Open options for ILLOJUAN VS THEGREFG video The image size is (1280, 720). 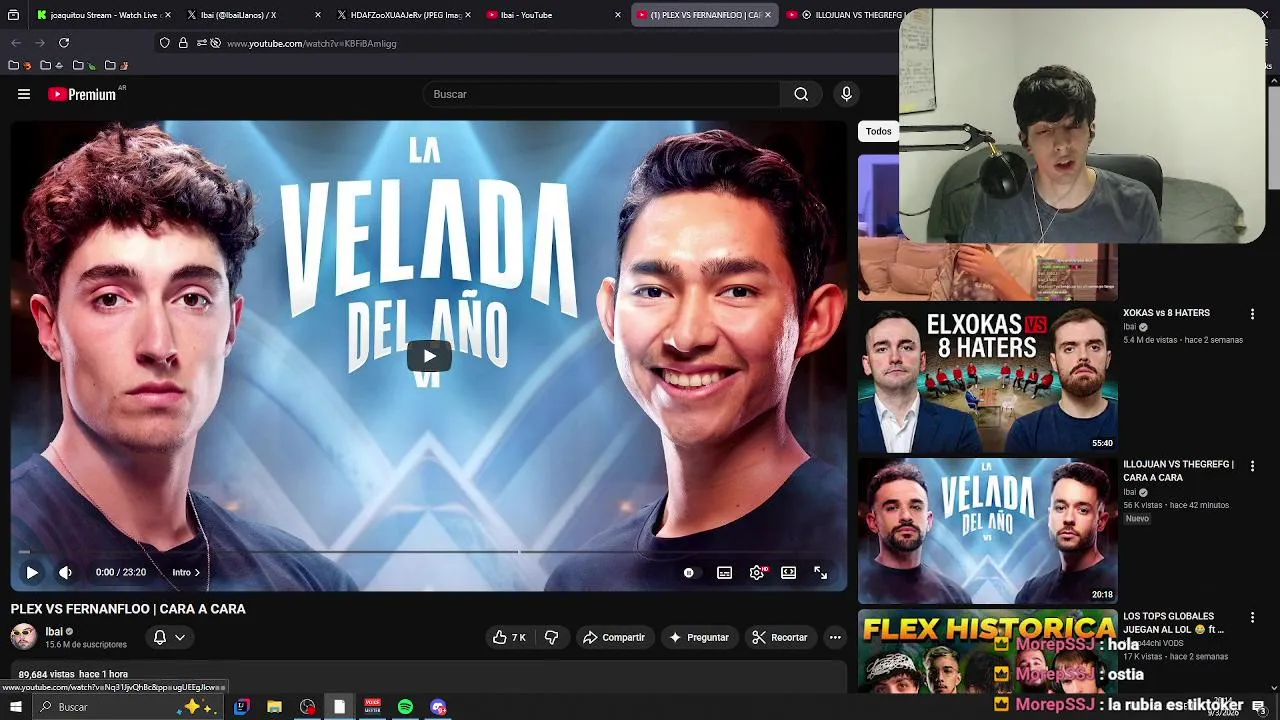coord(1252,466)
